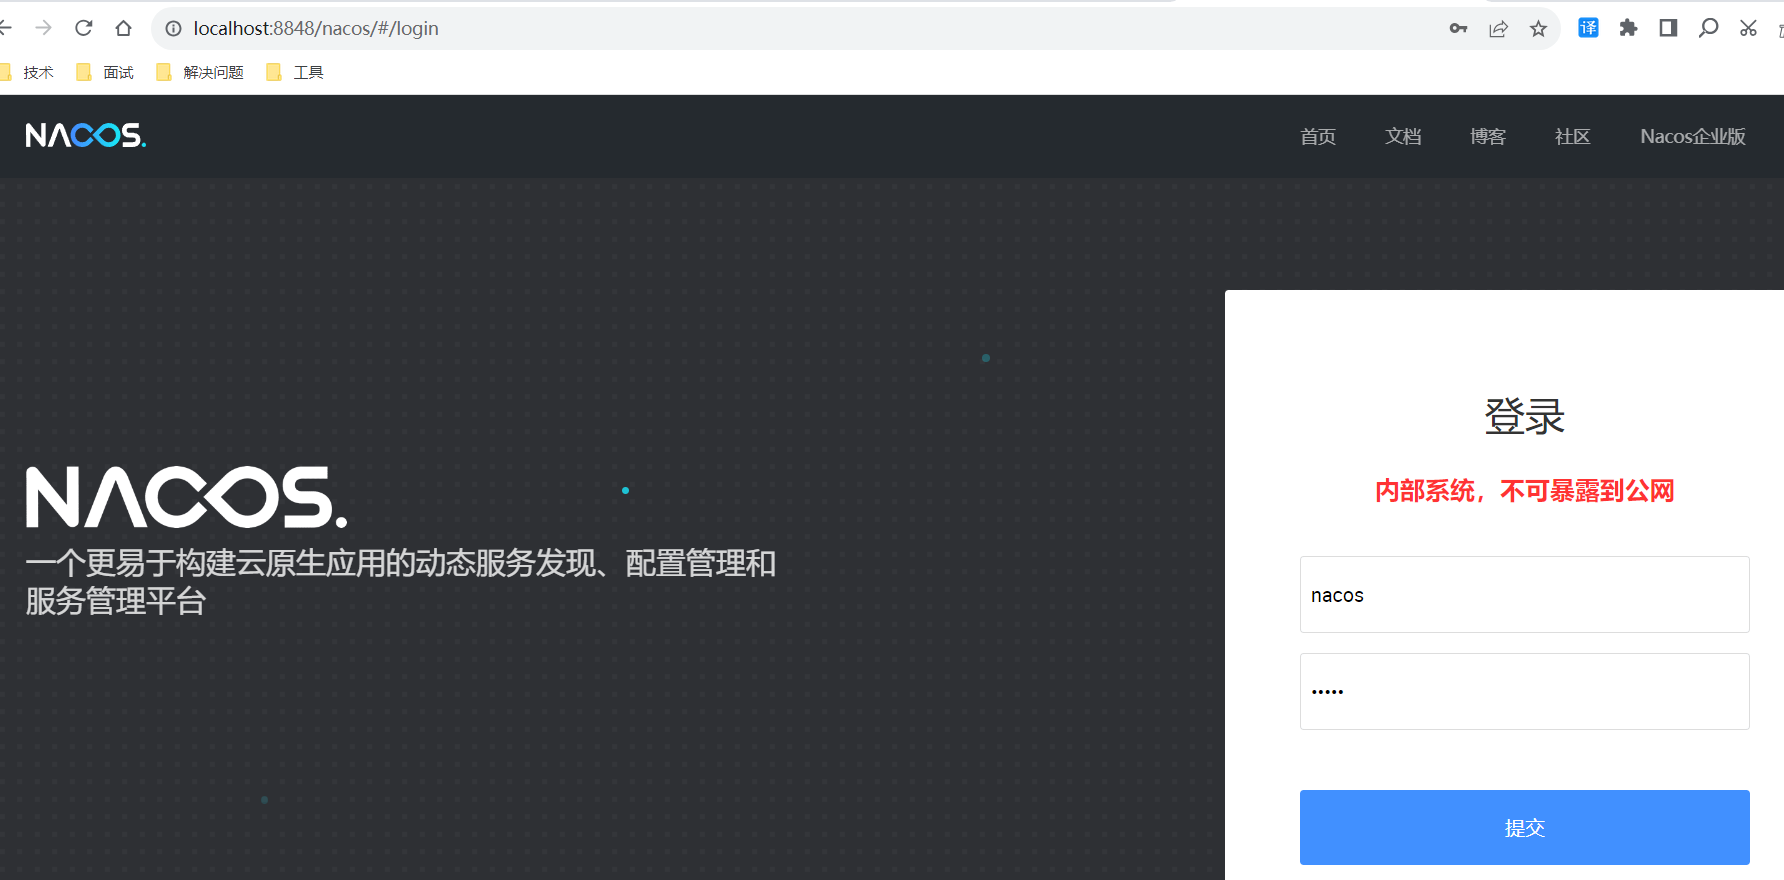Open Nacos企业版 navigation item
Screen dimensions: 1784x880
(1693, 136)
